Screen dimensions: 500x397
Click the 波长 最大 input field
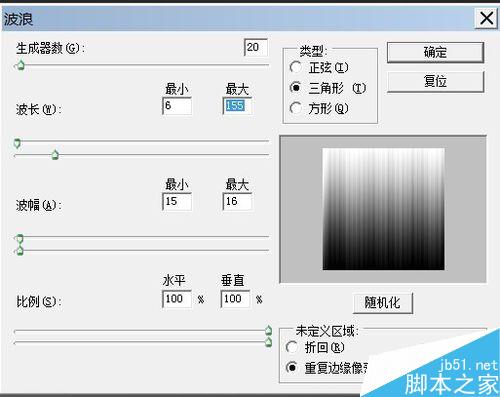coord(237,106)
